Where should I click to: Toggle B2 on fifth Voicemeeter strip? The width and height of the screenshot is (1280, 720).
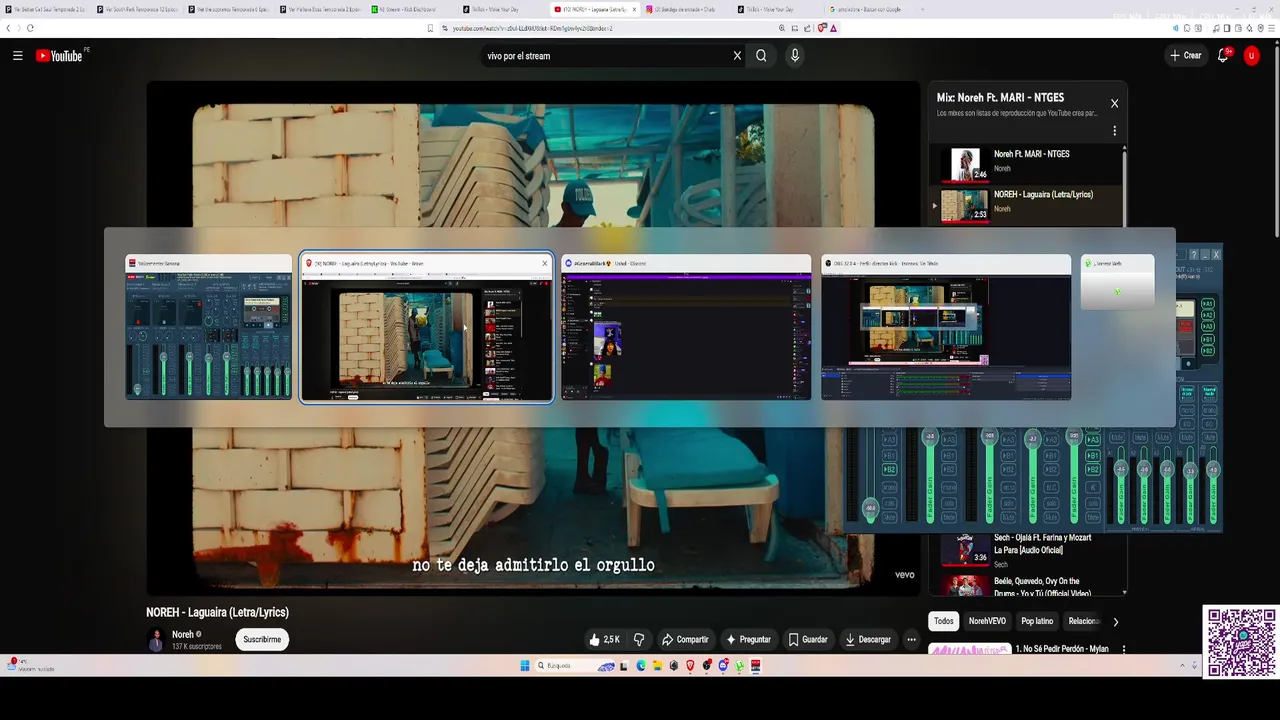(1093, 468)
